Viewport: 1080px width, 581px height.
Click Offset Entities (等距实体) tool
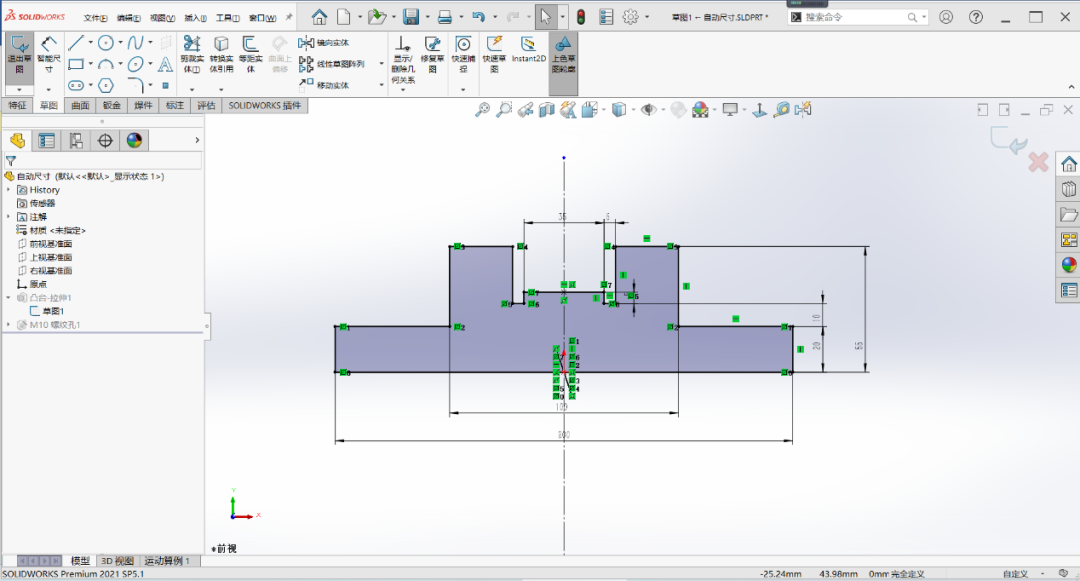(x=250, y=54)
